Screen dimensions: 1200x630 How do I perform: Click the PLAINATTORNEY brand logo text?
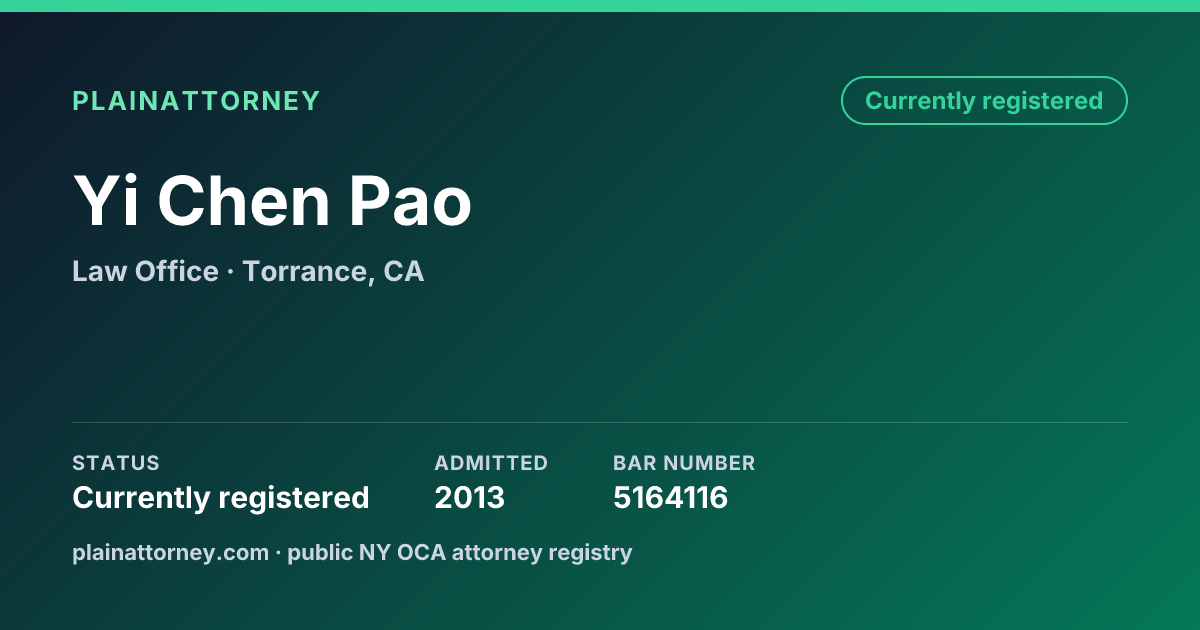point(196,101)
